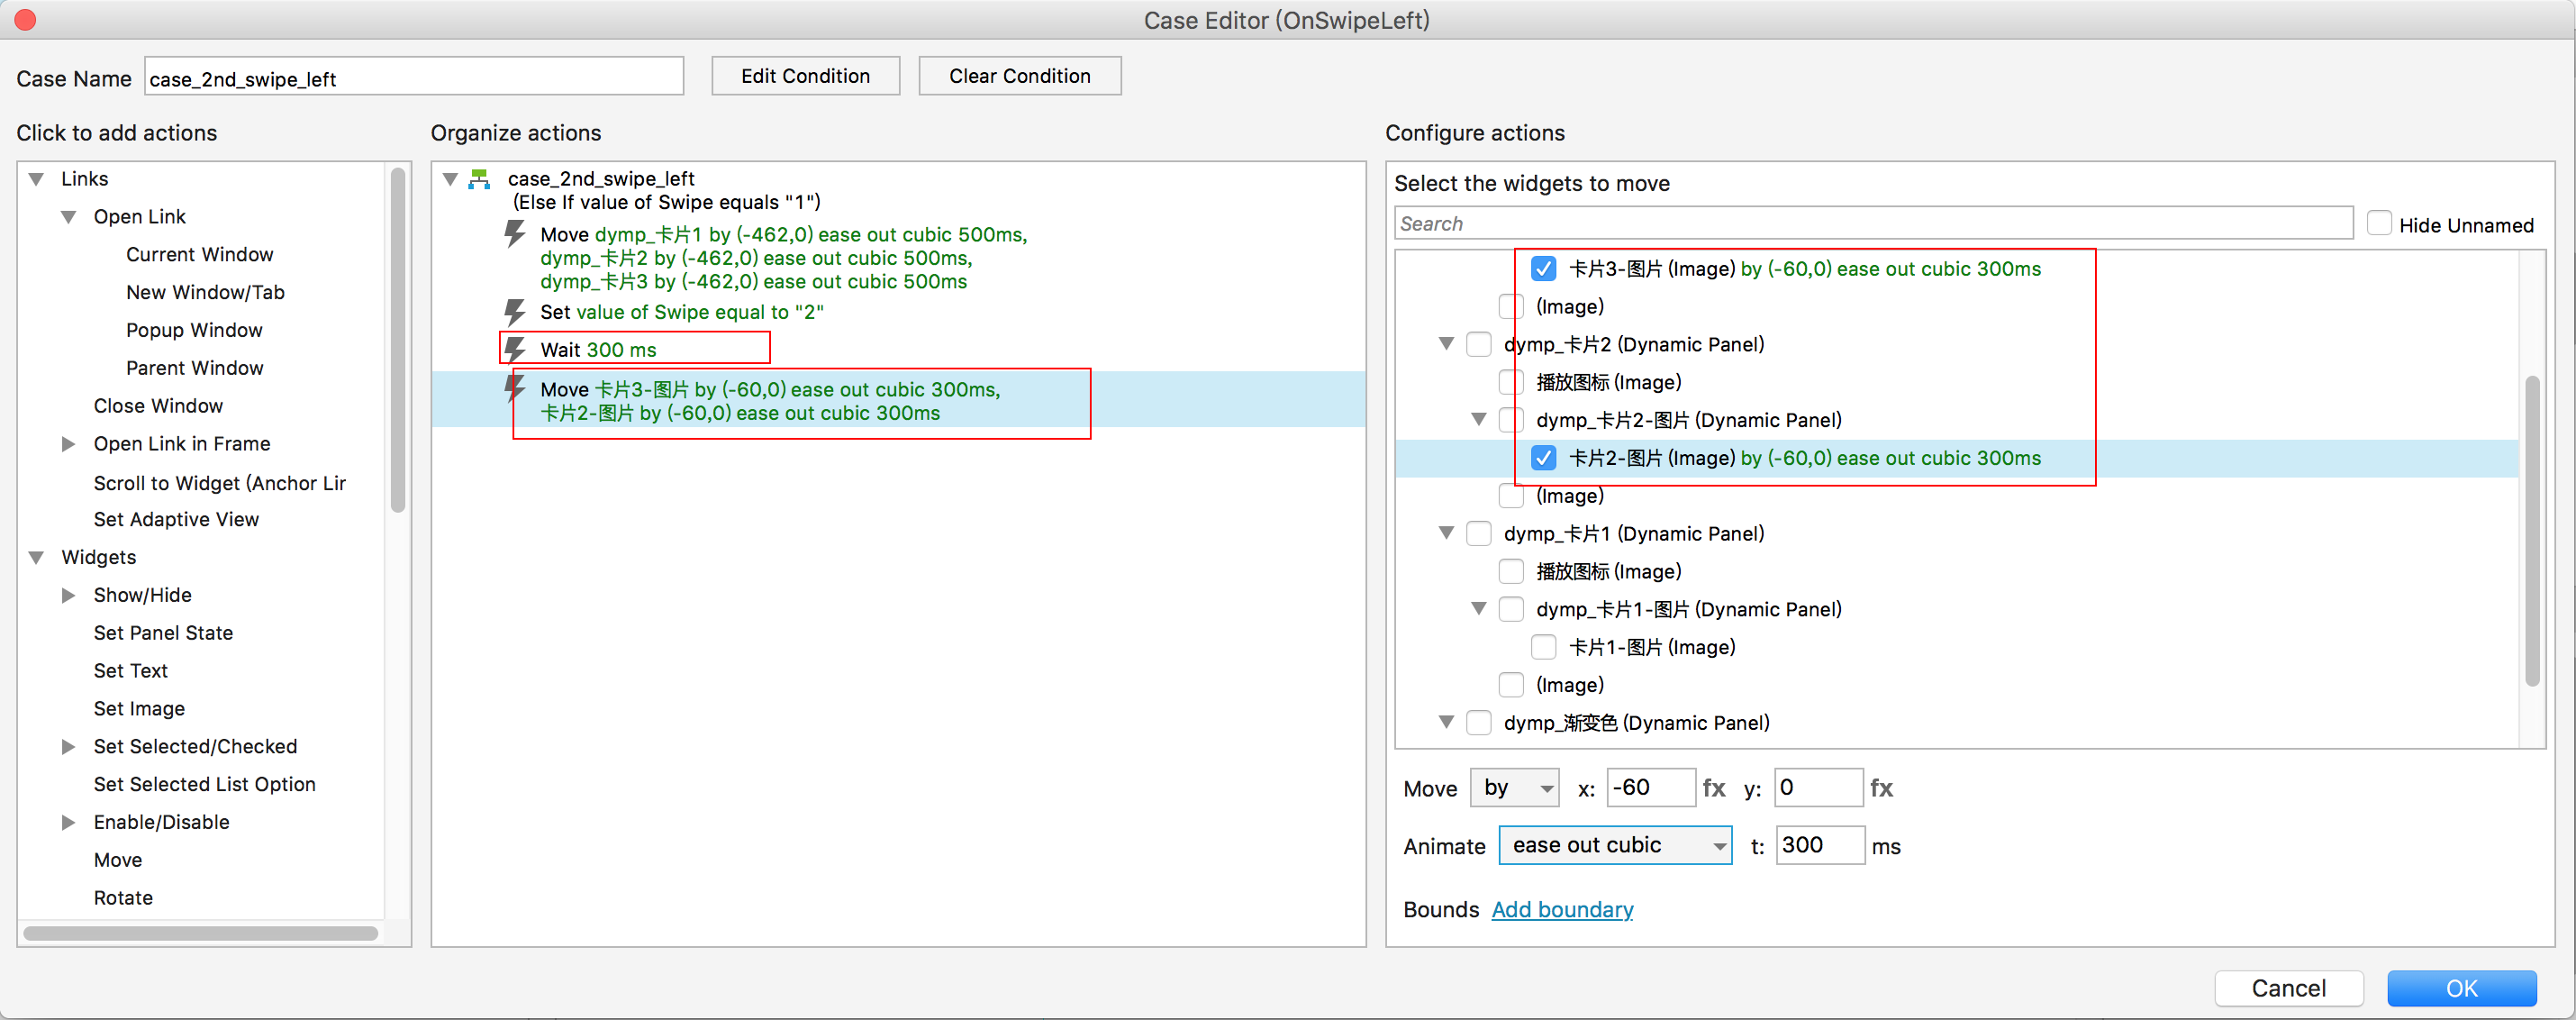
Task: Click horizontal scrollbar under actions list
Action: click(200, 933)
